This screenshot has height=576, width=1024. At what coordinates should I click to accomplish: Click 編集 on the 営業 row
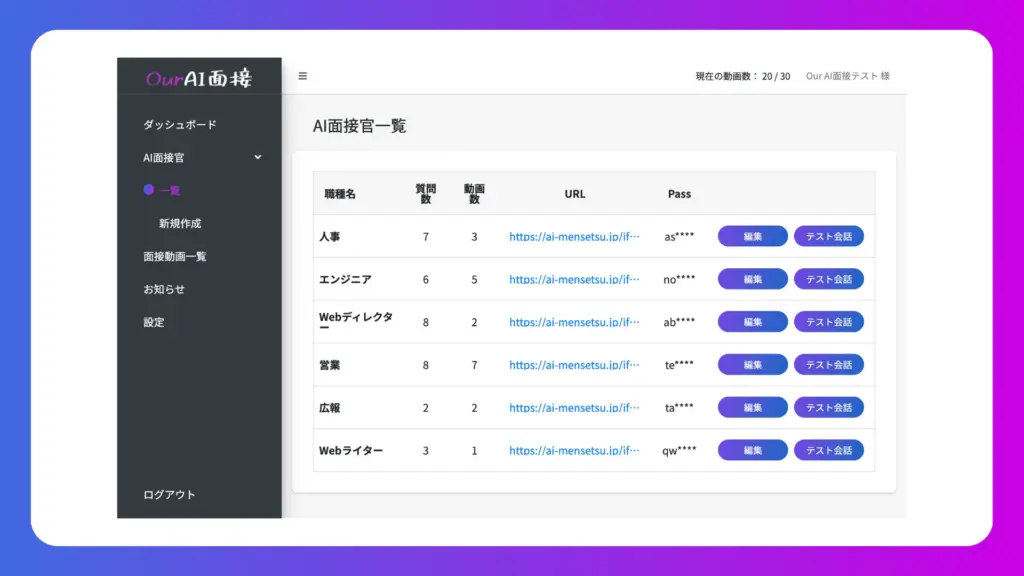pyautogui.click(x=752, y=364)
